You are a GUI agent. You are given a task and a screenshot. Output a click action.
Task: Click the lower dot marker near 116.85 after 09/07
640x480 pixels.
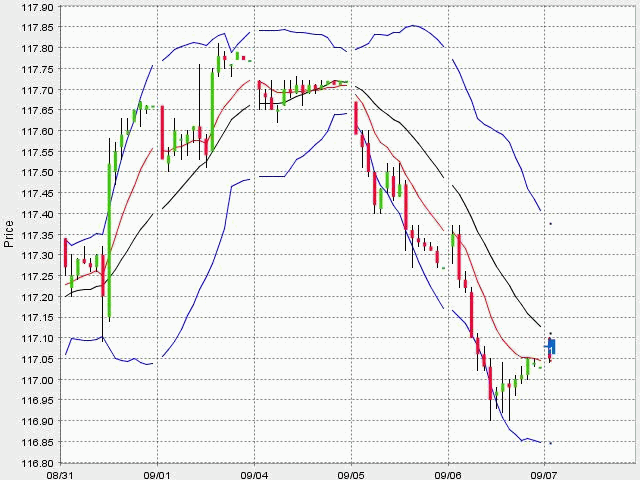(550, 443)
